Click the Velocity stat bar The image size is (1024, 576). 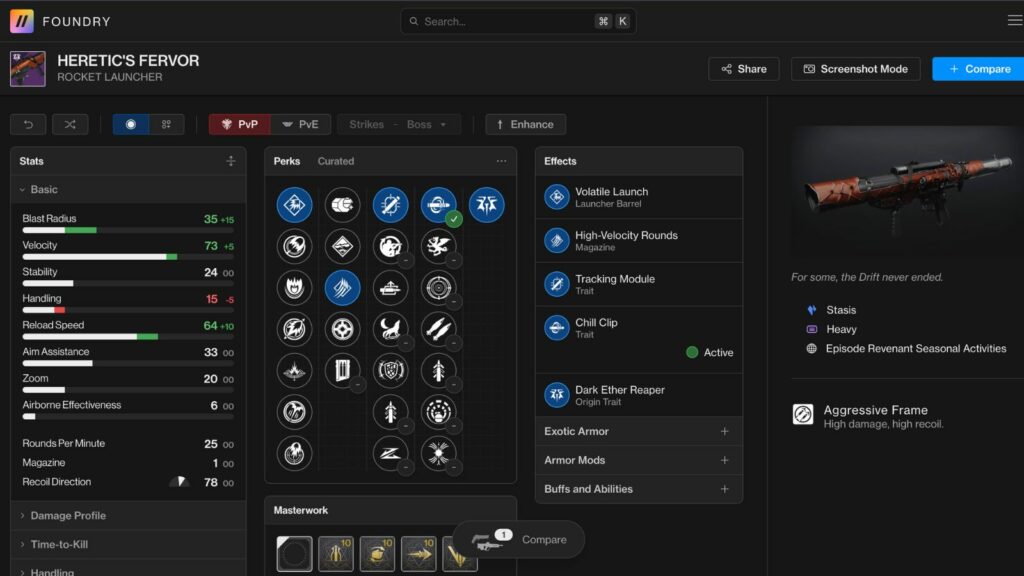tap(128, 257)
